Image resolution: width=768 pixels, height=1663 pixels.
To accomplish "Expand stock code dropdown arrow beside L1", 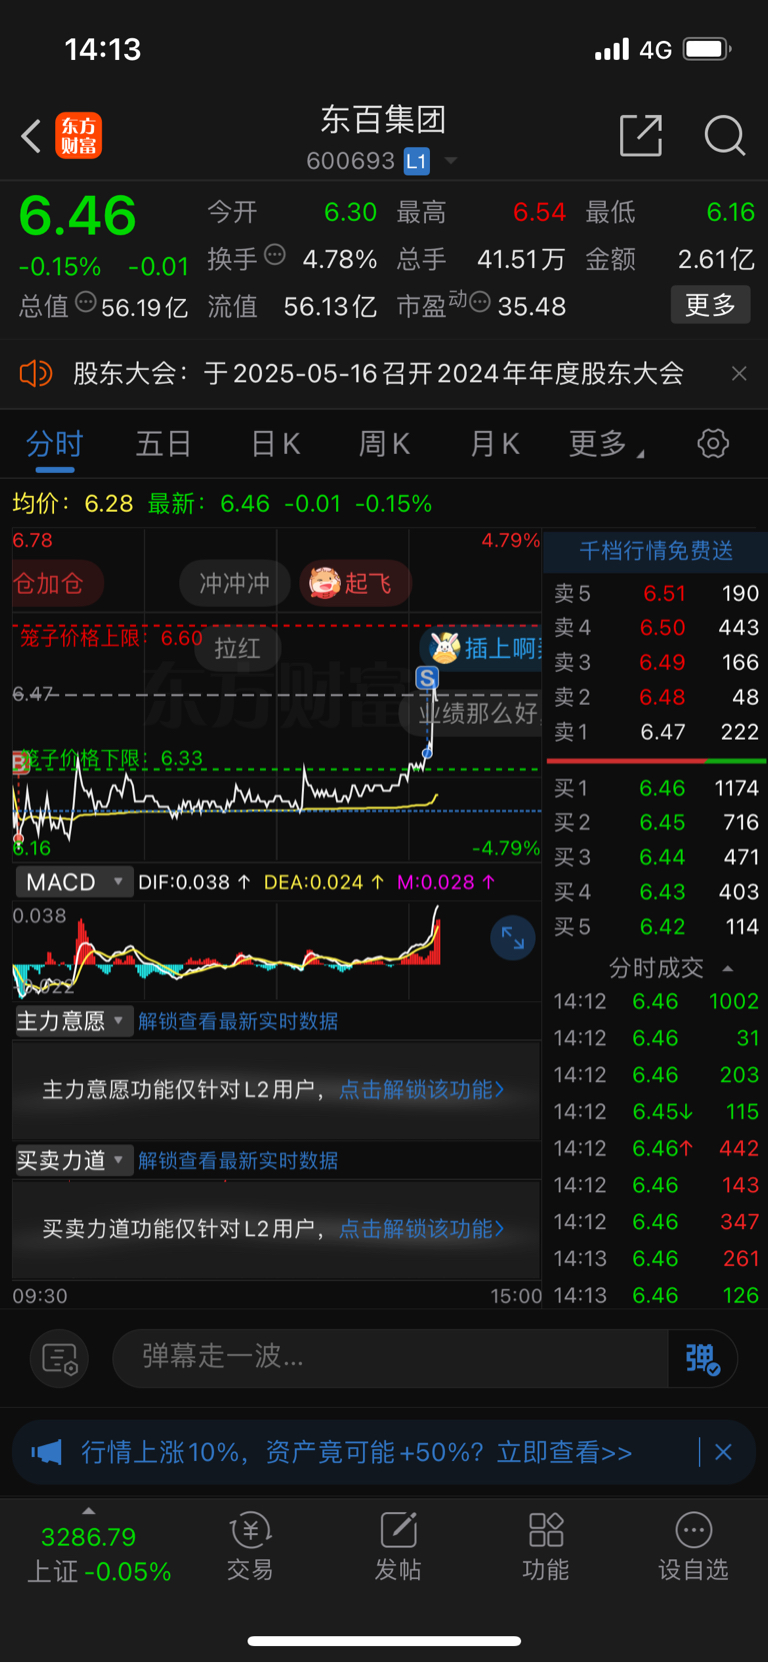I will [451, 161].
